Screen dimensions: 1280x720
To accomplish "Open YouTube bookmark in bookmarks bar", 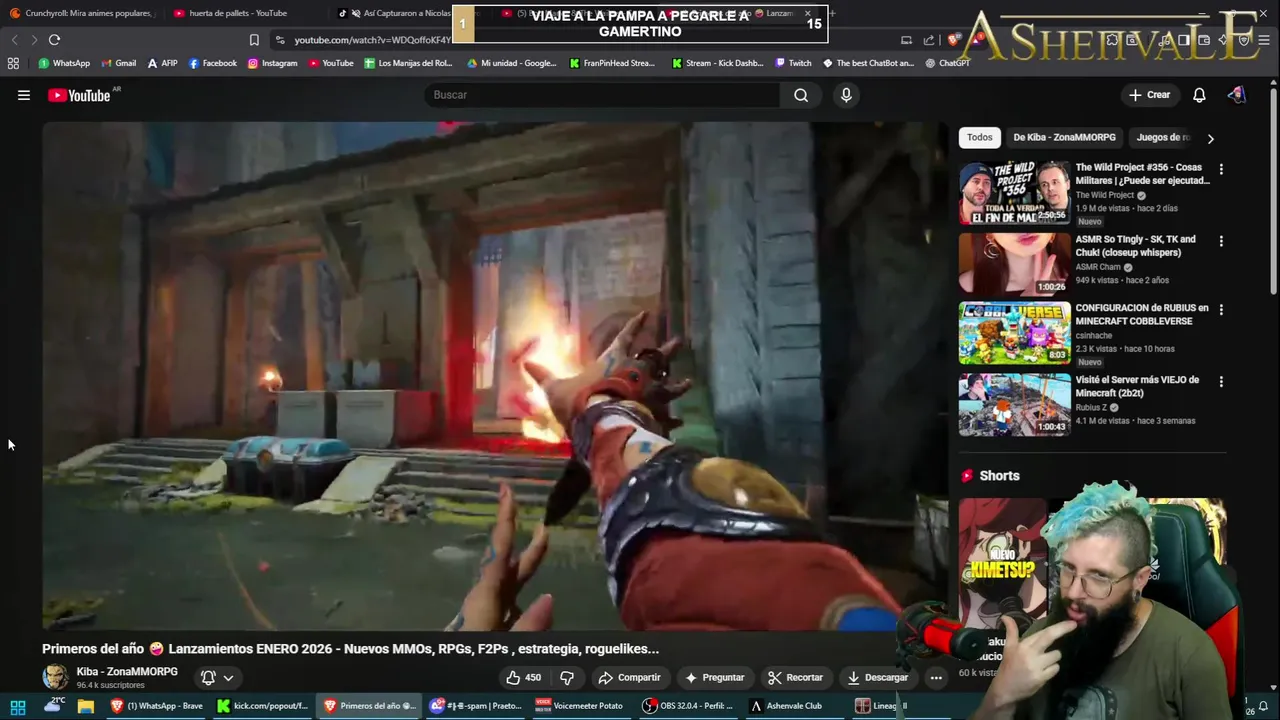I will (x=331, y=63).
